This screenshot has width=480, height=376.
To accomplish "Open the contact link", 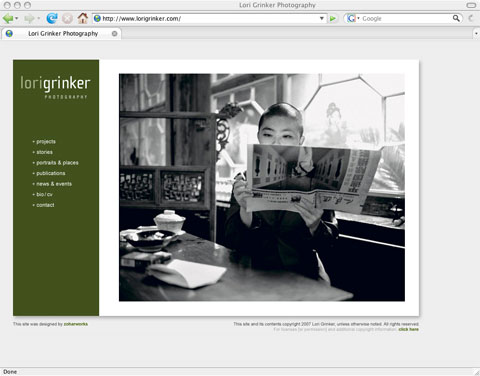I will click(x=45, y=205).
